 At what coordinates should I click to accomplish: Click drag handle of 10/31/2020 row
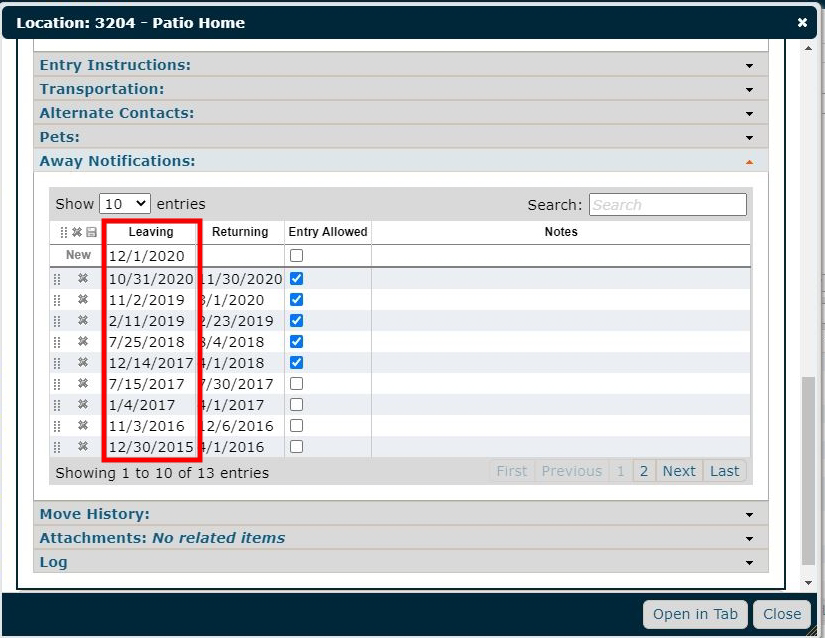pyautogui.click(x=57, y=279)
